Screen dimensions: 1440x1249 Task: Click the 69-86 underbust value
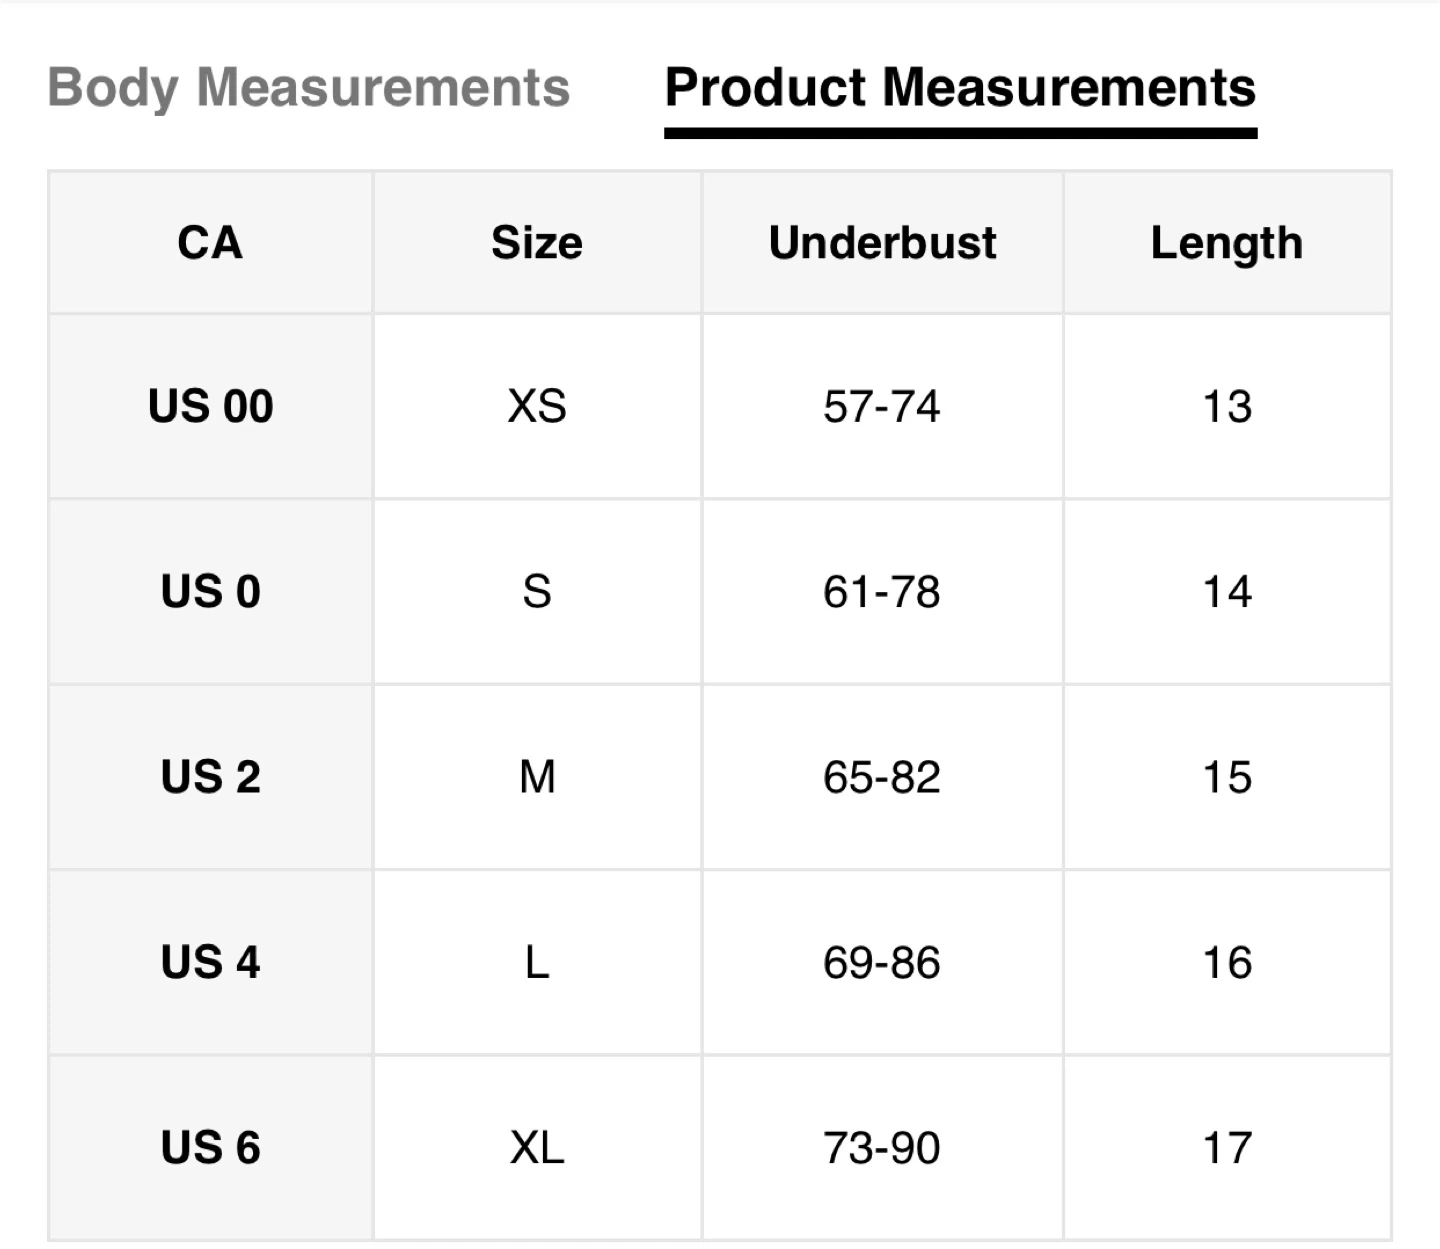(x=881, y=962)
